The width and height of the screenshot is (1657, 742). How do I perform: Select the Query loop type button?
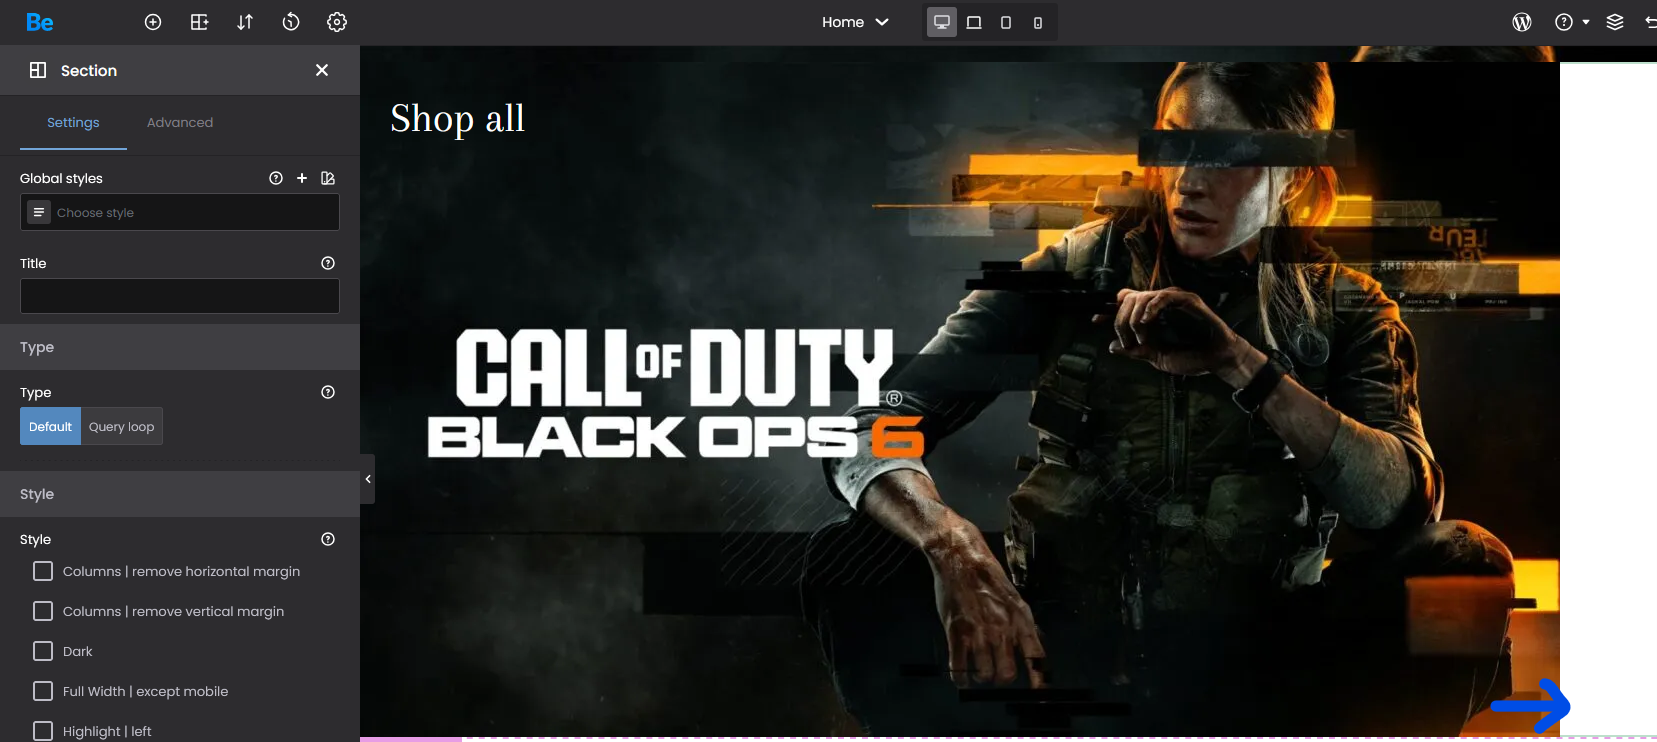tap(121, 427)
